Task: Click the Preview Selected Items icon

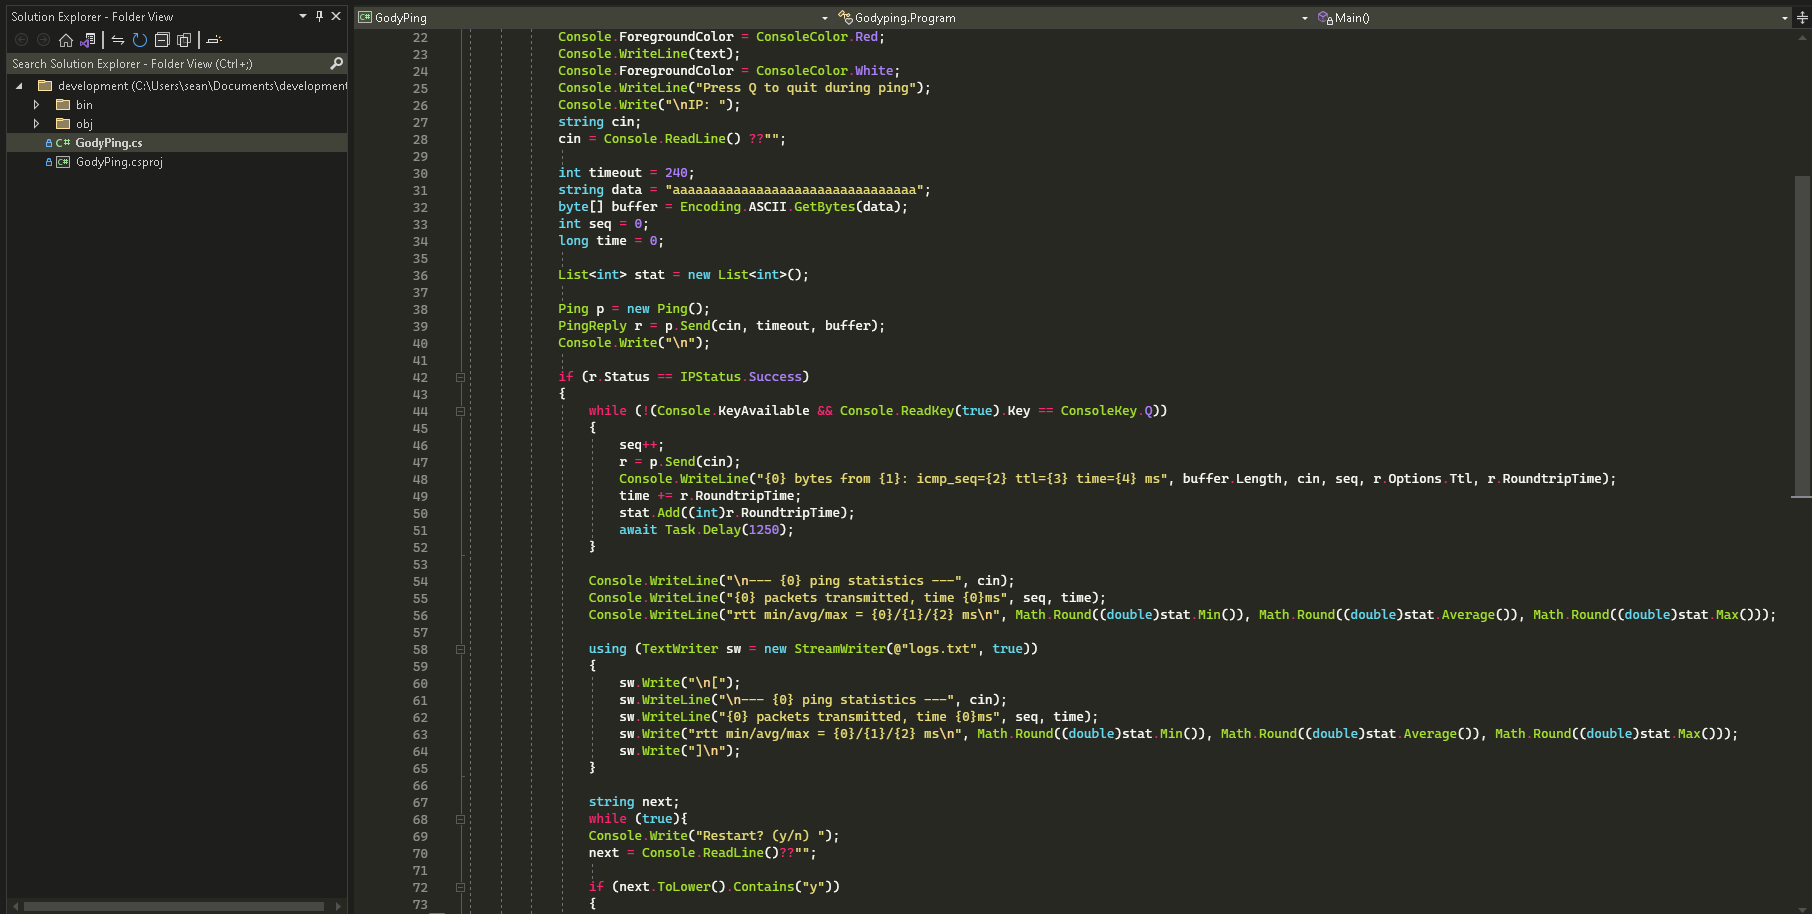Action: pyautogui.click(x=214, y=40)
